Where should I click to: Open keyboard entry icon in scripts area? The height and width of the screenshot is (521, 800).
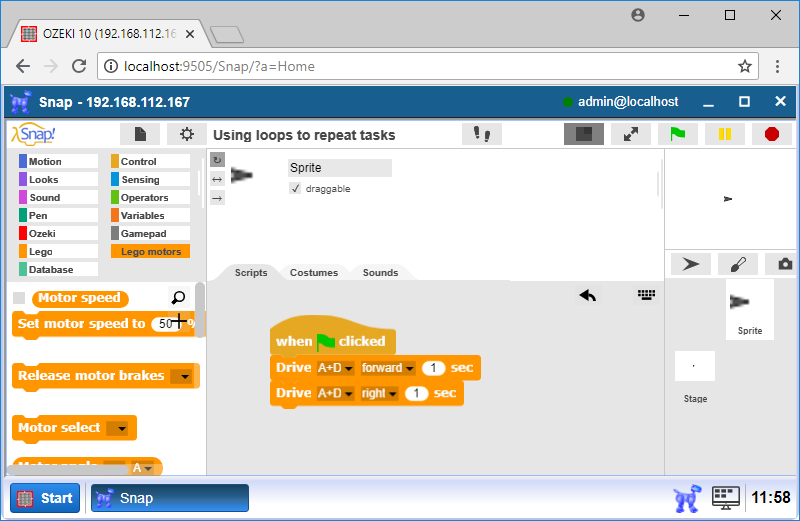click(x=646, y=295)
